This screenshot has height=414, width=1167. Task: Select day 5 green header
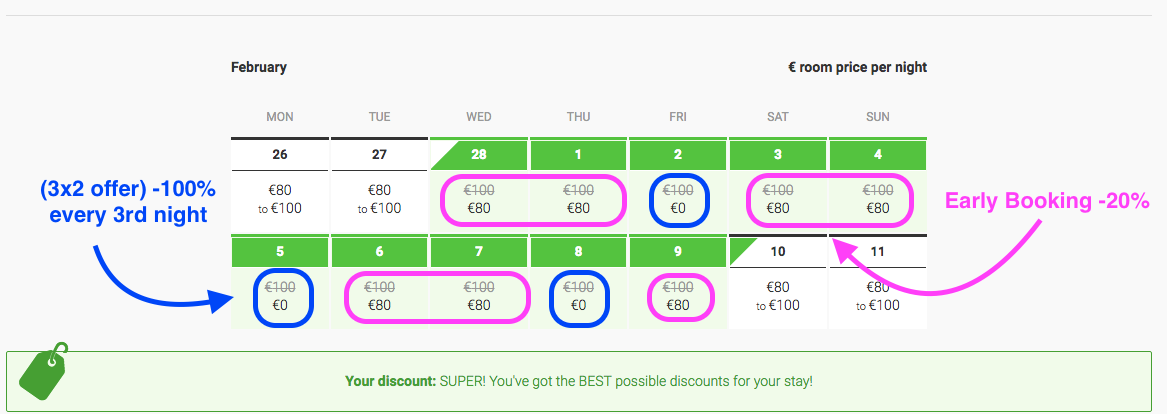pyautogui.click(x=280, y=252)
